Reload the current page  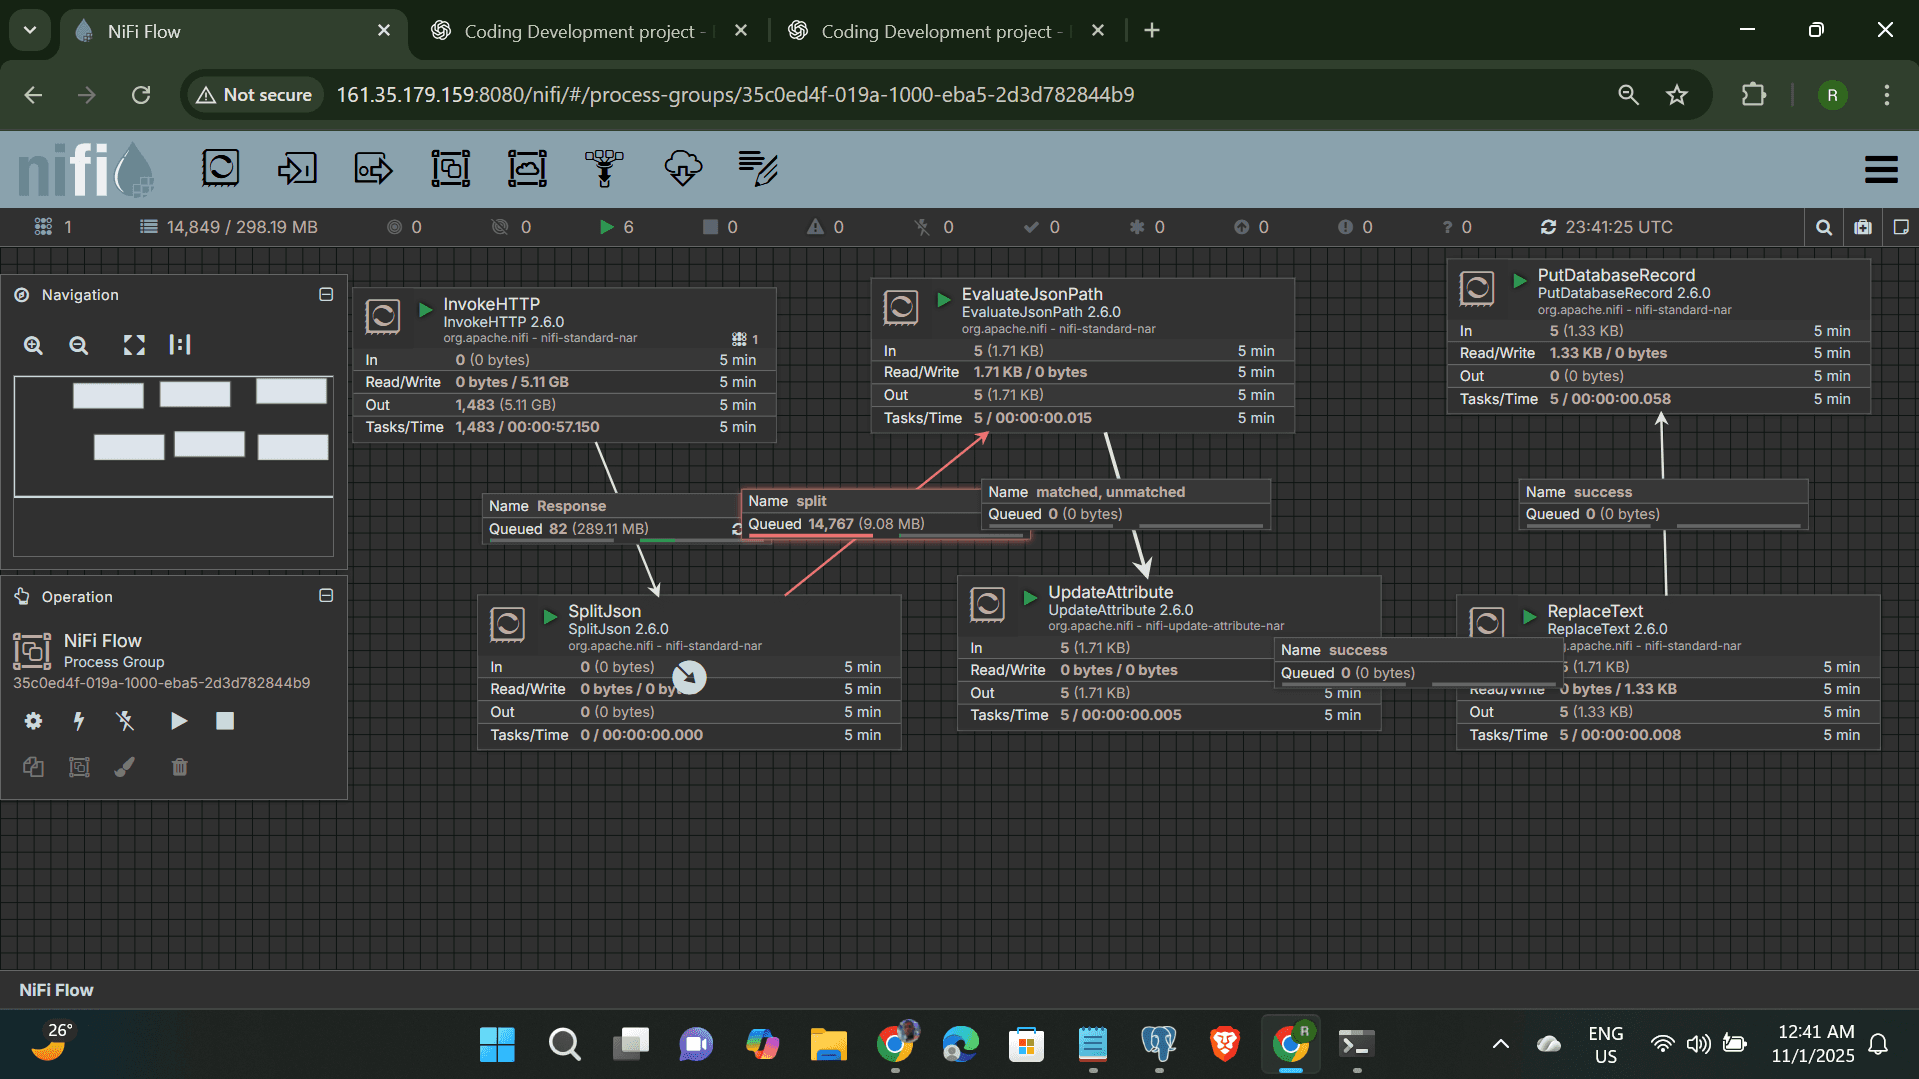(141, 95)
